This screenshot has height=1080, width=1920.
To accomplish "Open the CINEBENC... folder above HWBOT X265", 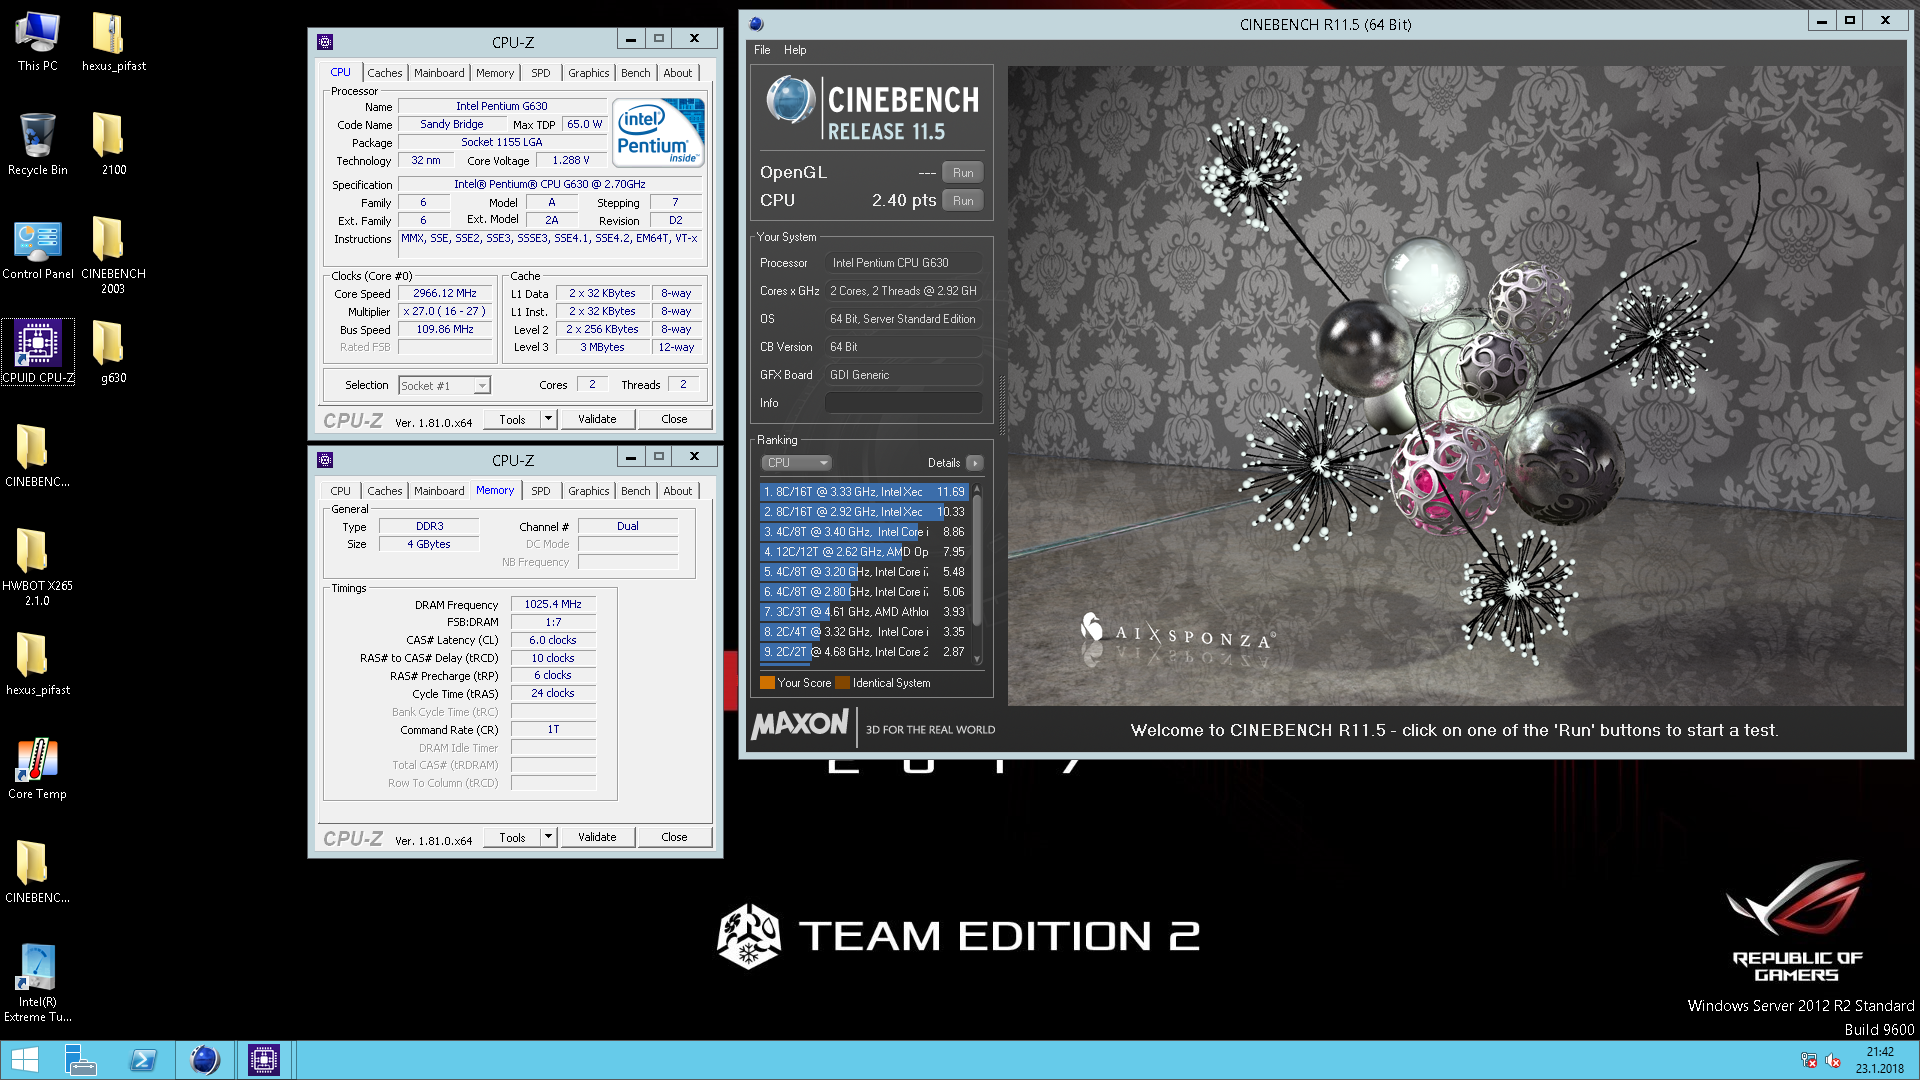I will pos(37,455).
